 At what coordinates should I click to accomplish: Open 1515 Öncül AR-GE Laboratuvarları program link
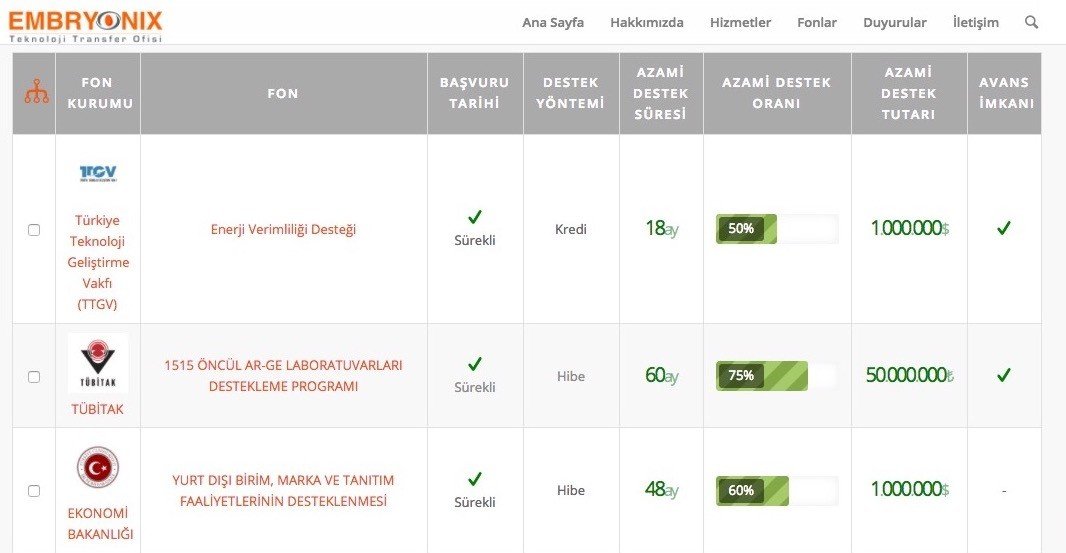(x=283, y=376)
